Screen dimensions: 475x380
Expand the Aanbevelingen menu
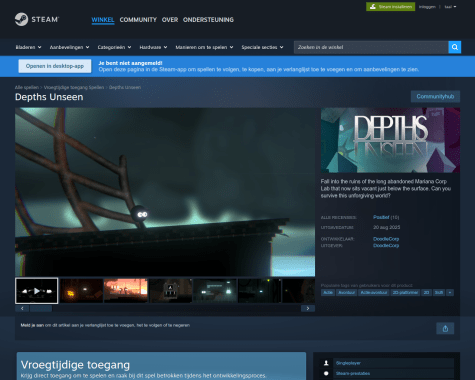click(69, 47)
